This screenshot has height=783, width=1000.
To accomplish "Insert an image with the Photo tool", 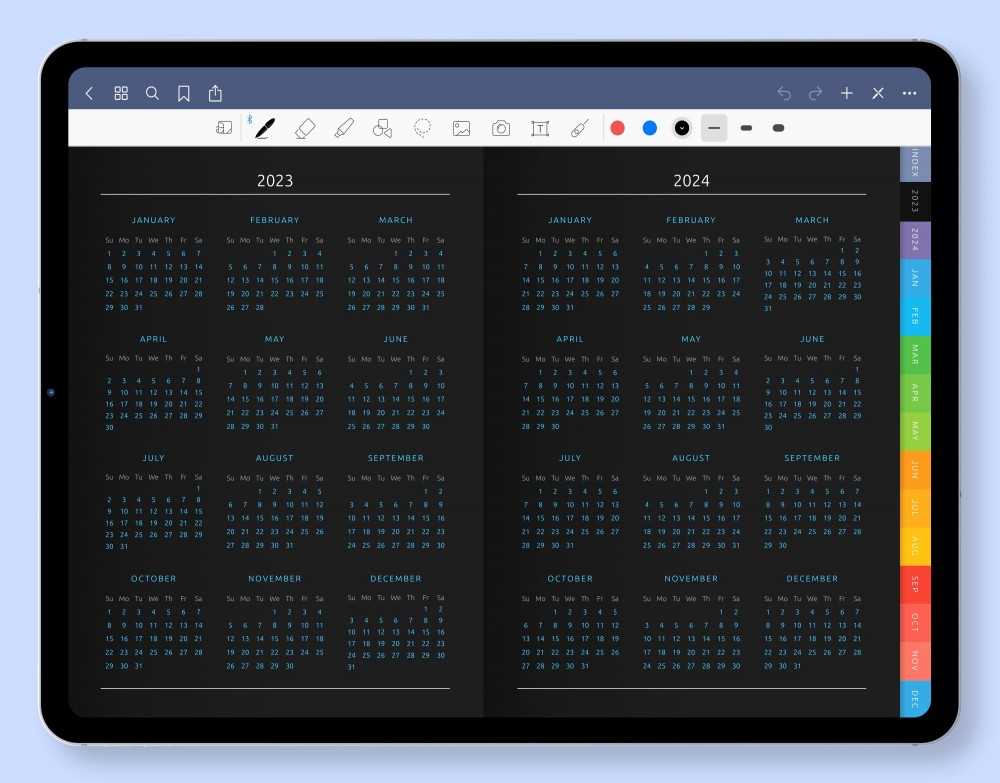I will (x=461, y=128).
